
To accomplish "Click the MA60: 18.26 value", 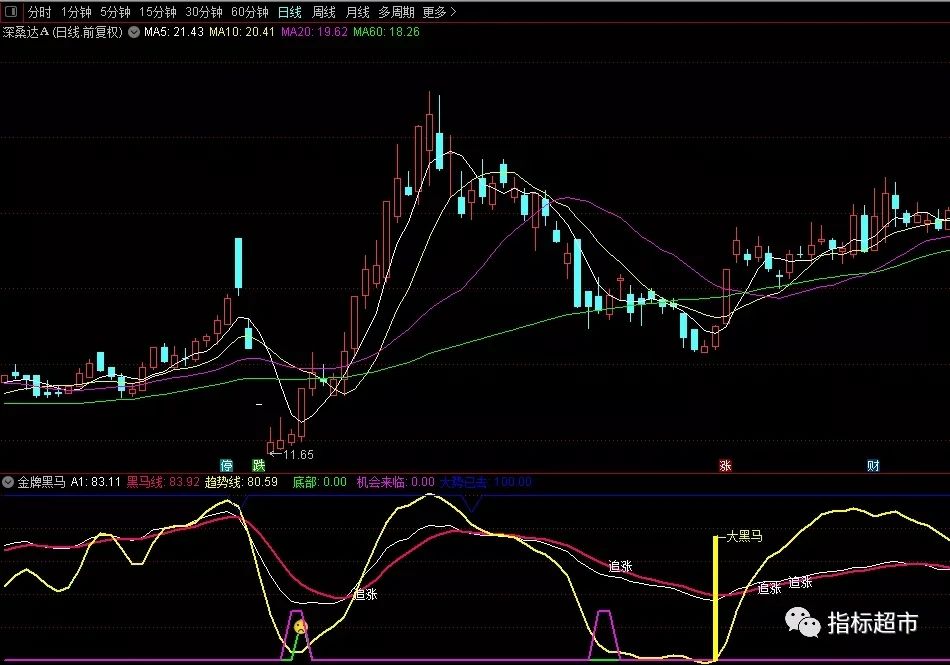I will click(x=387, y=32).
